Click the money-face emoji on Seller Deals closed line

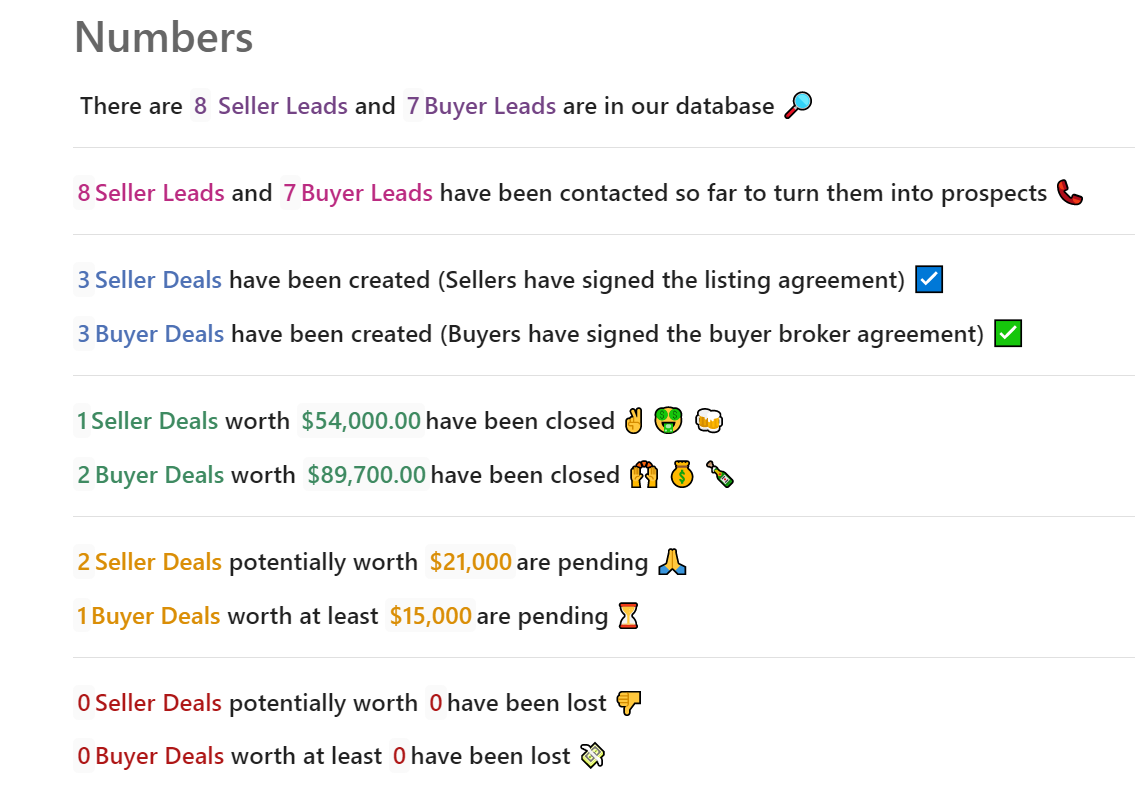(x=668, y=420)
